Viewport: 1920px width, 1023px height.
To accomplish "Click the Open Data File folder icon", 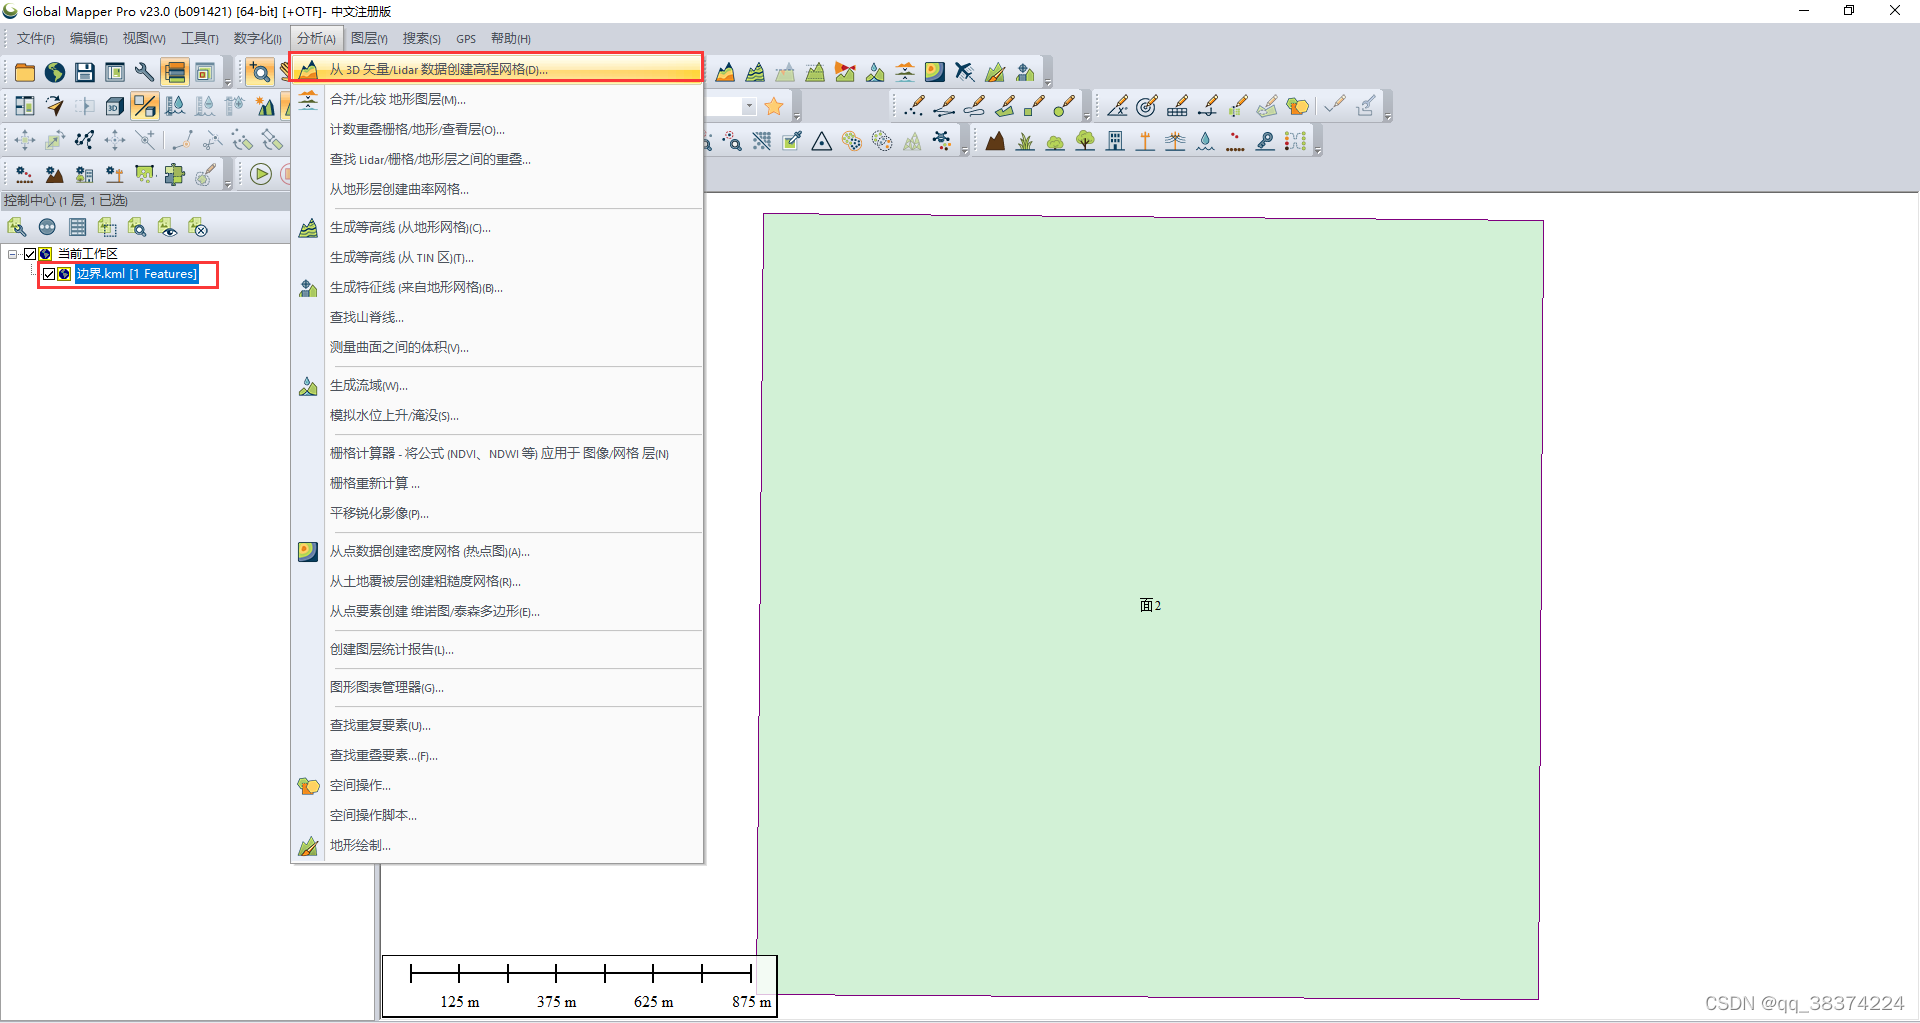I will pyautogui.click(x=25, y=72).
